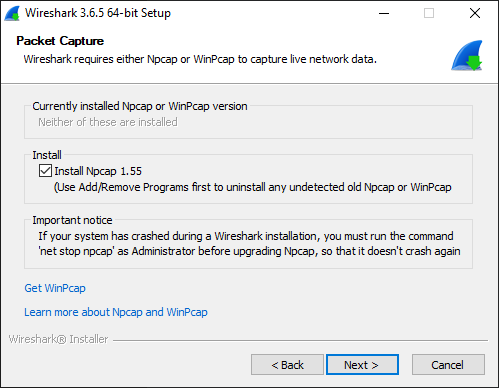Click the 'Packet Capture' page heading
Viewport: 499px width, 388px height.
click(x=60, y=41)
